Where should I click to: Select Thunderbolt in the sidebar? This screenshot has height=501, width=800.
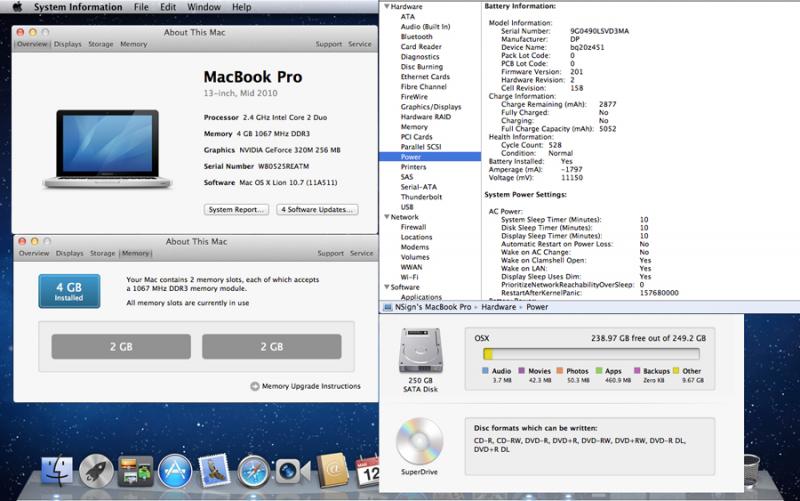421,197
